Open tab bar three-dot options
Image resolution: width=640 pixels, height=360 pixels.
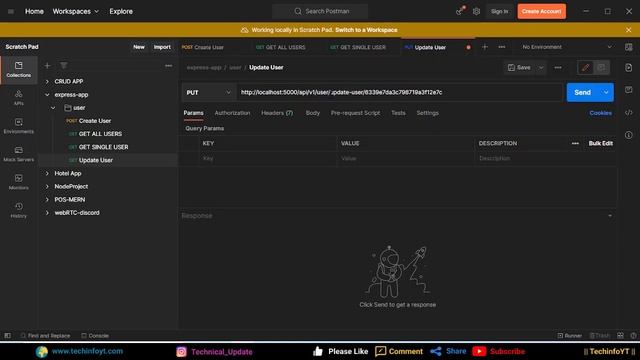pos(502,47)
